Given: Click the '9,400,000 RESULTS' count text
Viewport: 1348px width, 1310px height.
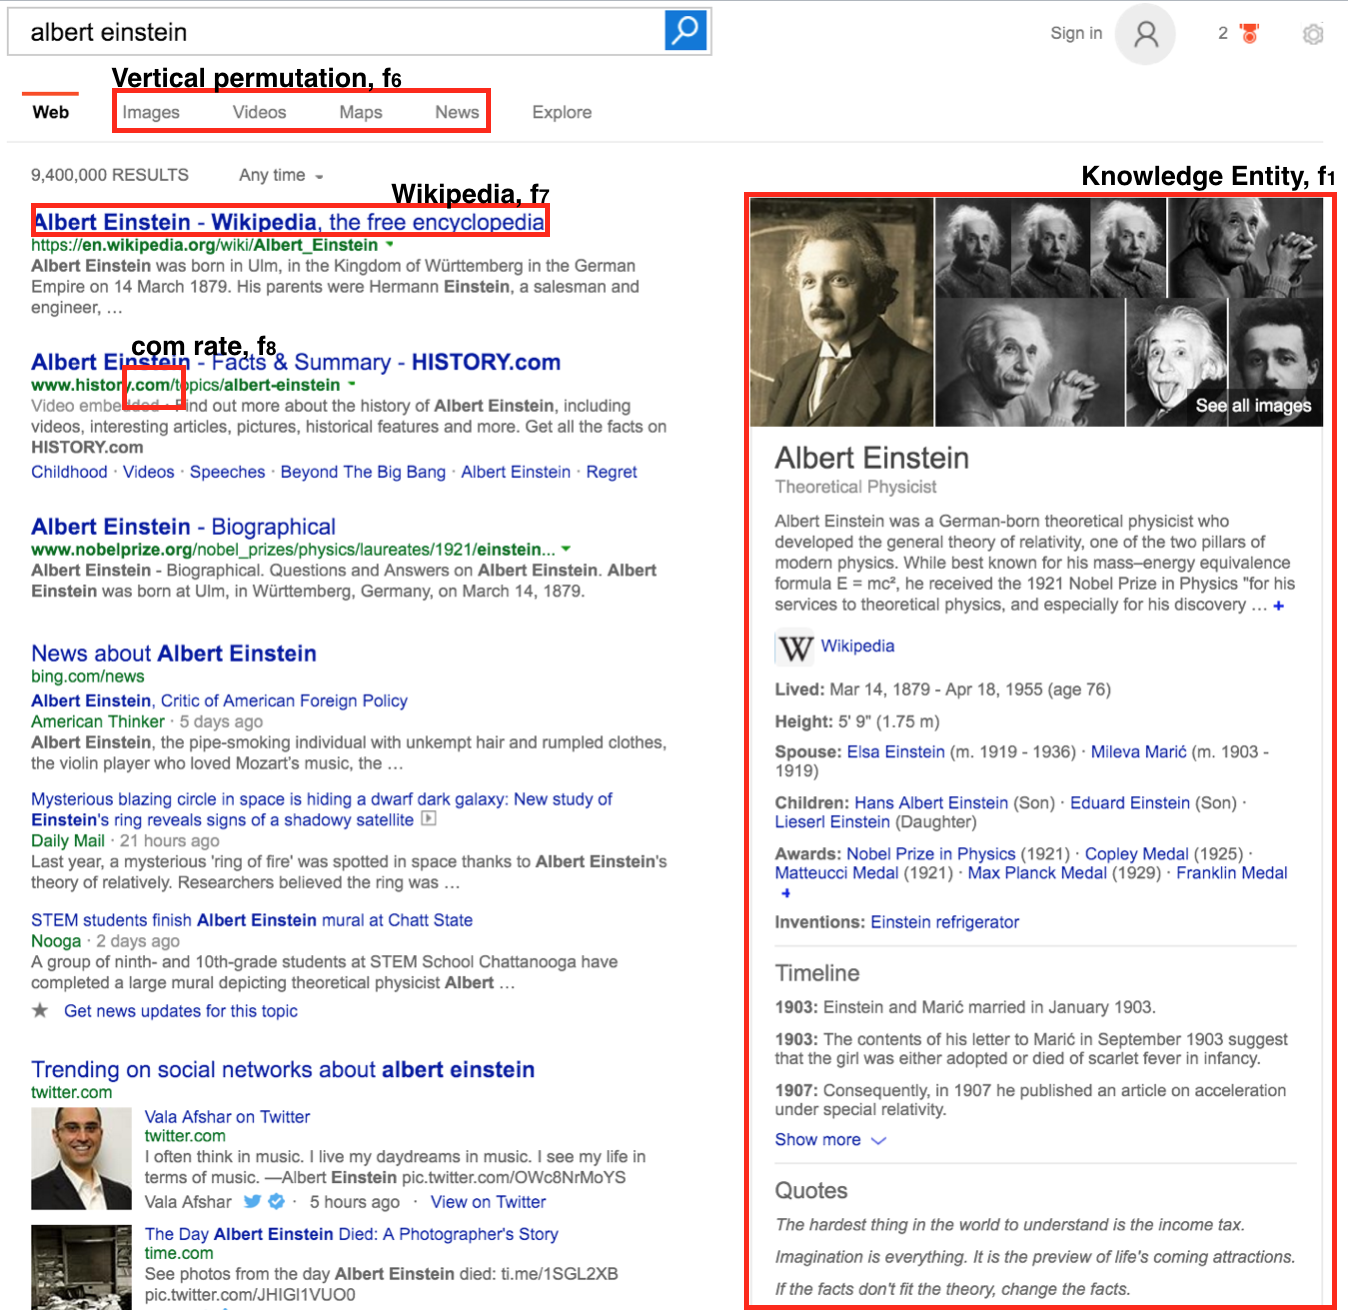Looking at the screenshot, I should pyautogui.click(x=110, y=175).
